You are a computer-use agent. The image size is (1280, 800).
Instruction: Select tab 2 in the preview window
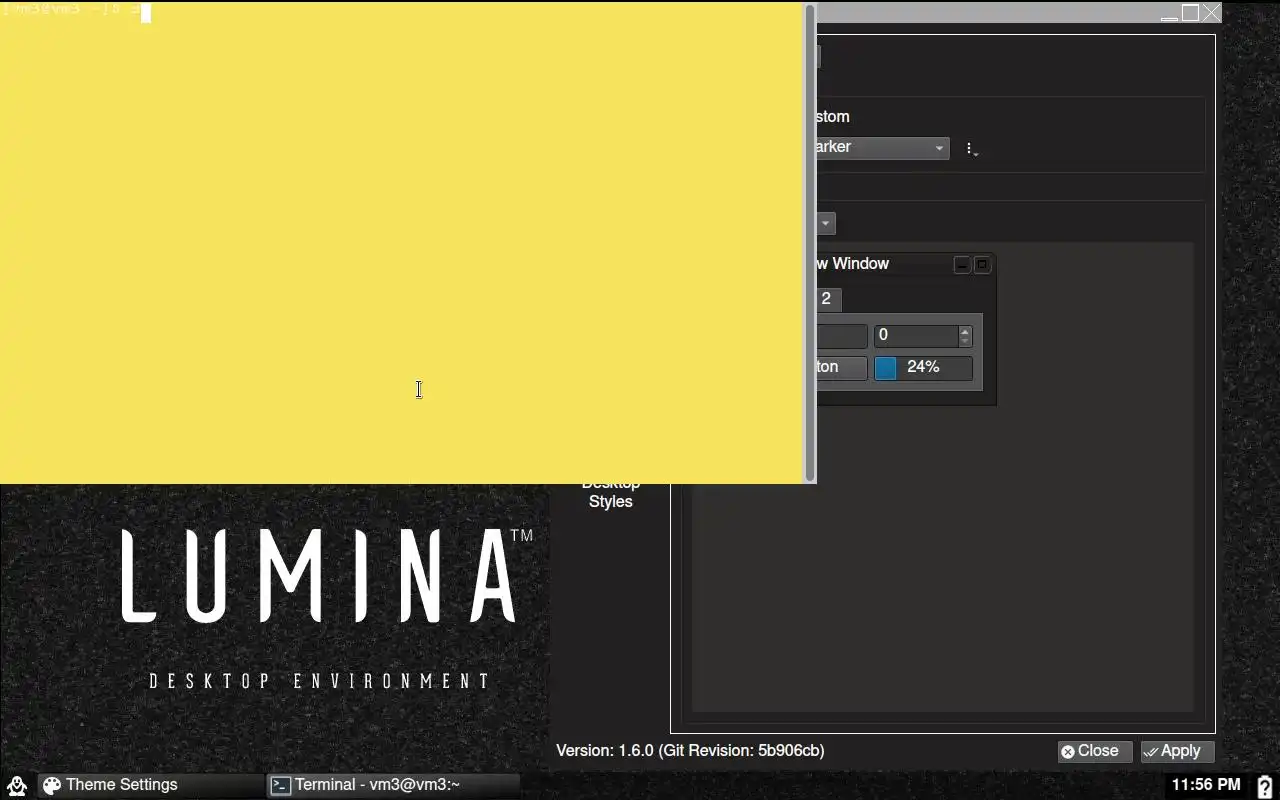827,299
